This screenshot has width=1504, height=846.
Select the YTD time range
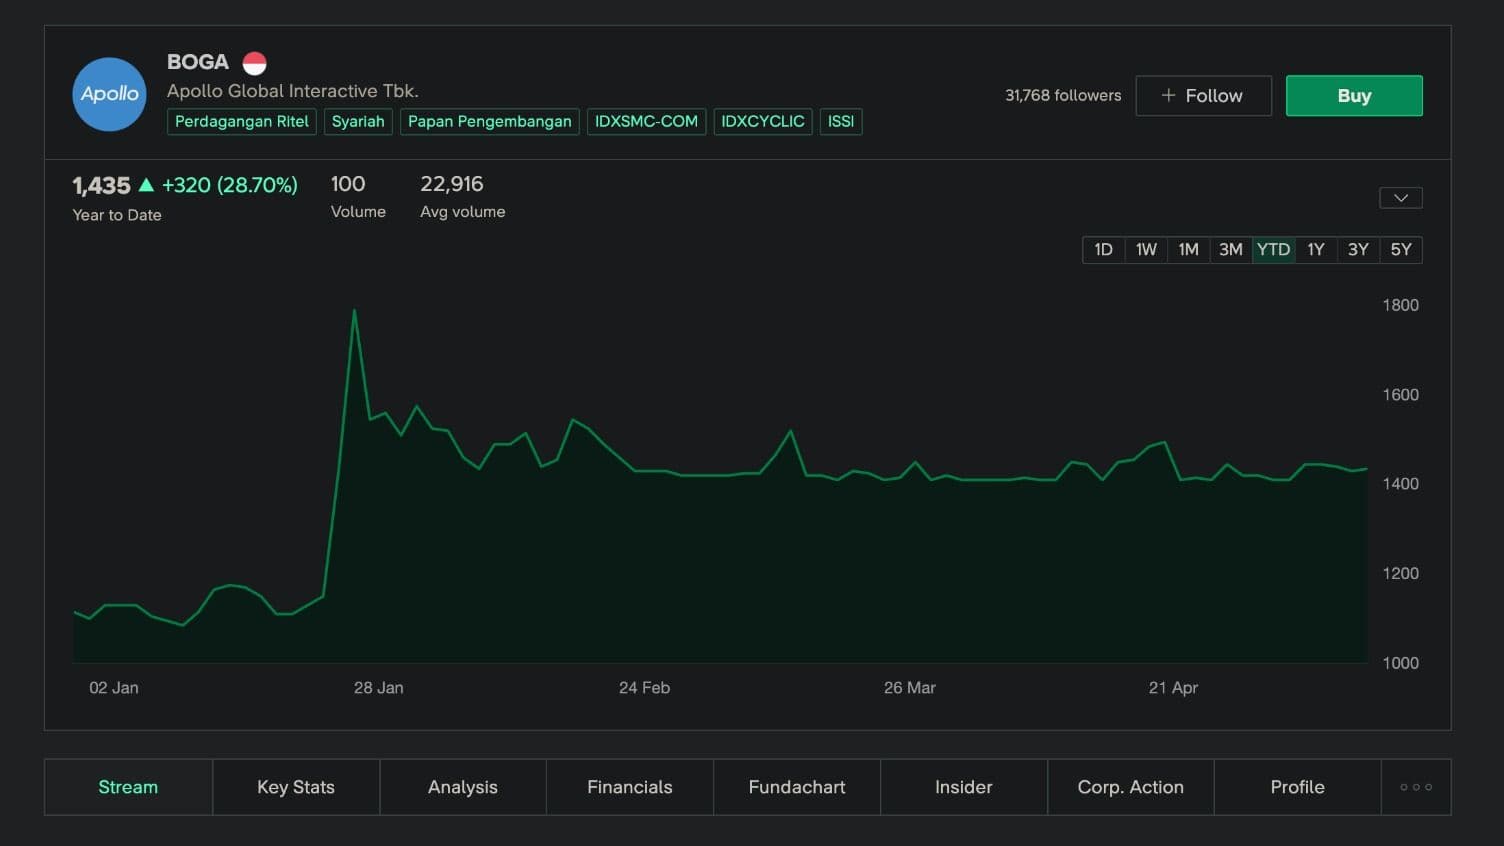pos(1273,250)
